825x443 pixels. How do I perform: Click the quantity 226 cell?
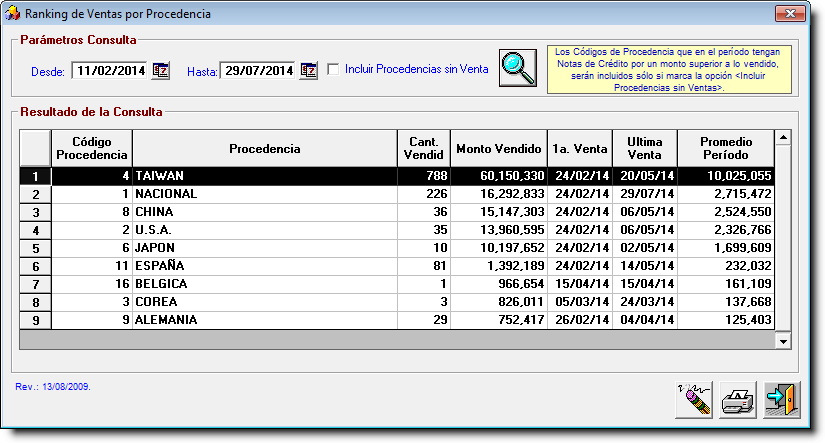[x=424, y=194]
